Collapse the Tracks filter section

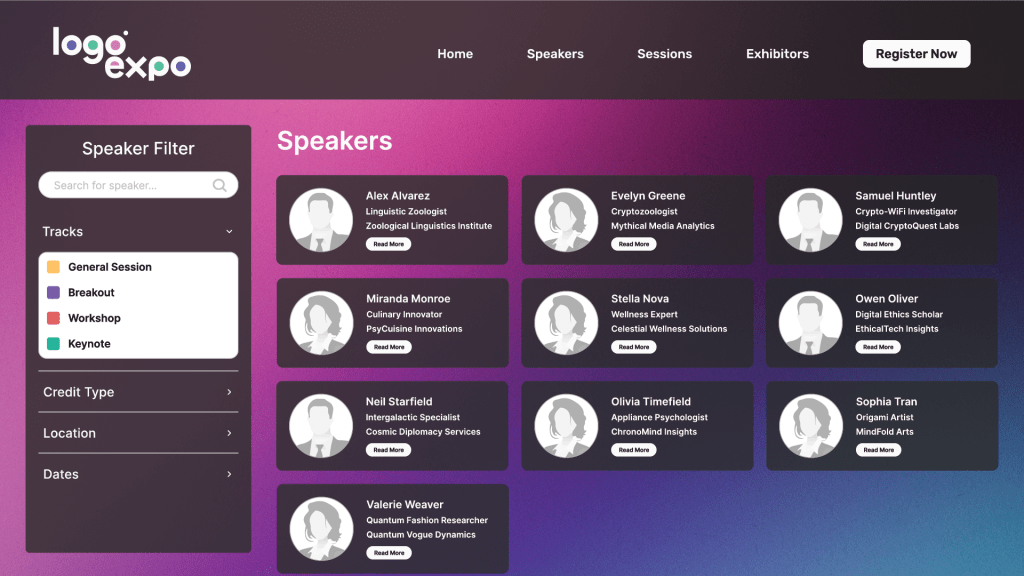(x=229, y=232)
